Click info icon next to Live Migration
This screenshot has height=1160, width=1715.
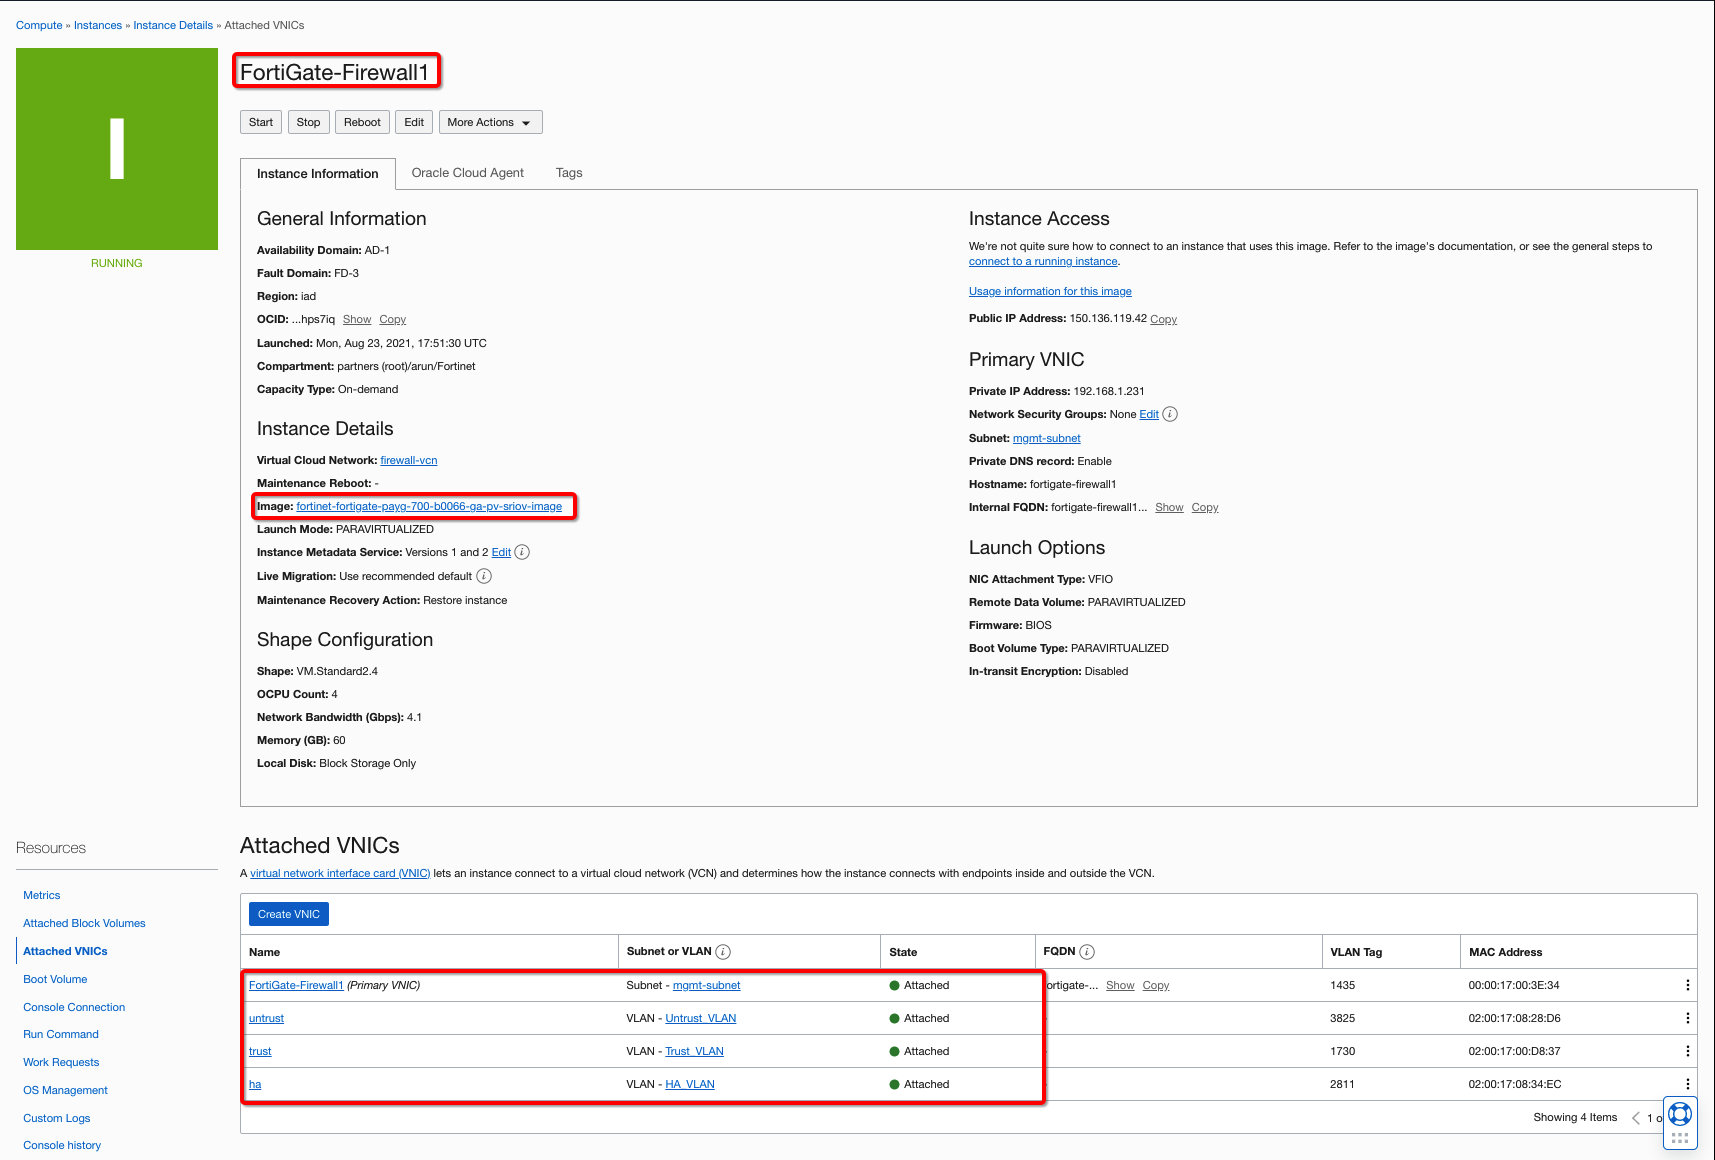[484, 576]
